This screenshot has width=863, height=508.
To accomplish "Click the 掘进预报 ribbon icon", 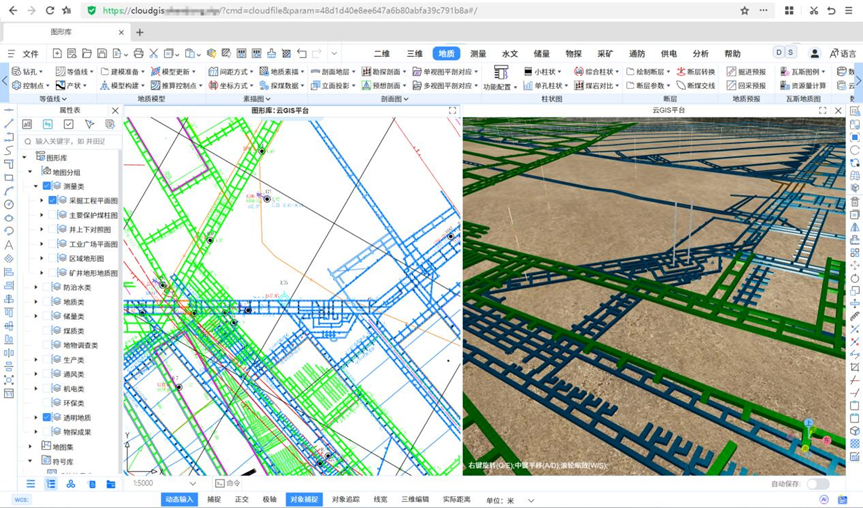I will pos(745,72).
